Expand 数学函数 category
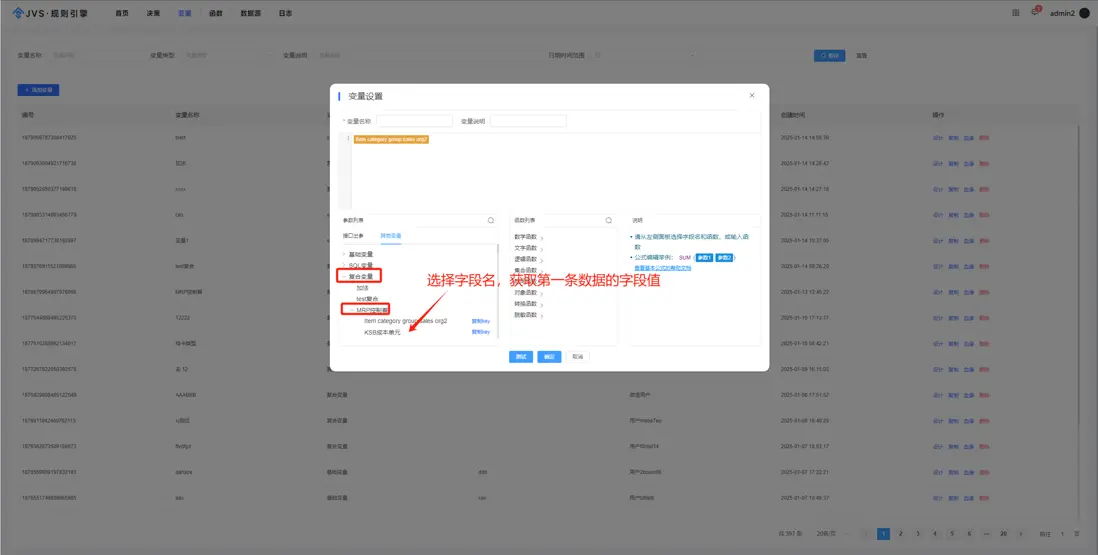 click(529, 237)
